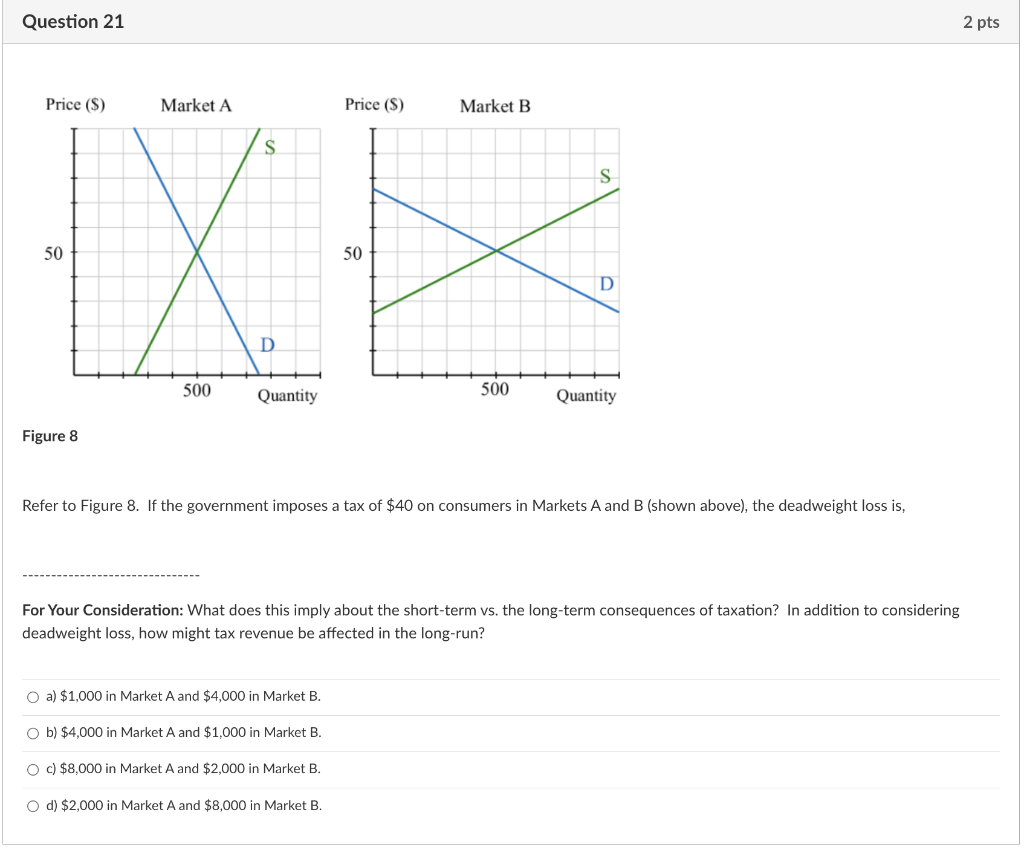Click the Figure 8 caption
Viewport: 1024px width, 850px height.
(50, 435)
